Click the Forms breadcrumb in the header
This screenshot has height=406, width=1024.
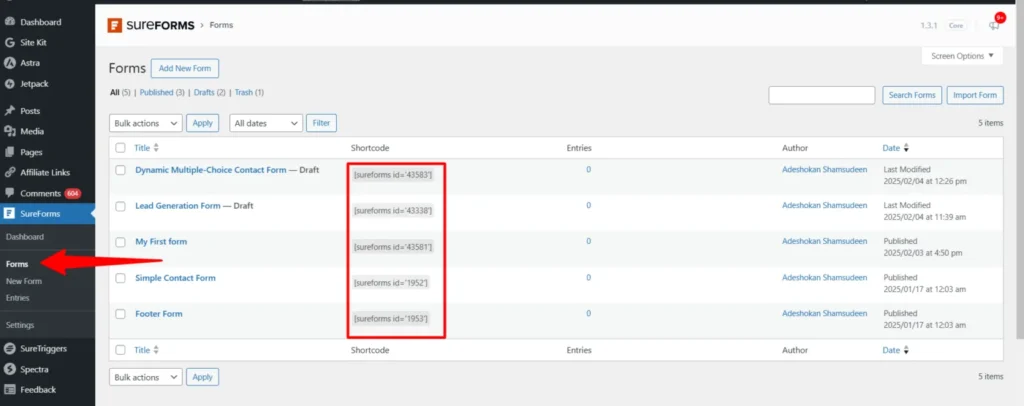click(x=221, y=25)
